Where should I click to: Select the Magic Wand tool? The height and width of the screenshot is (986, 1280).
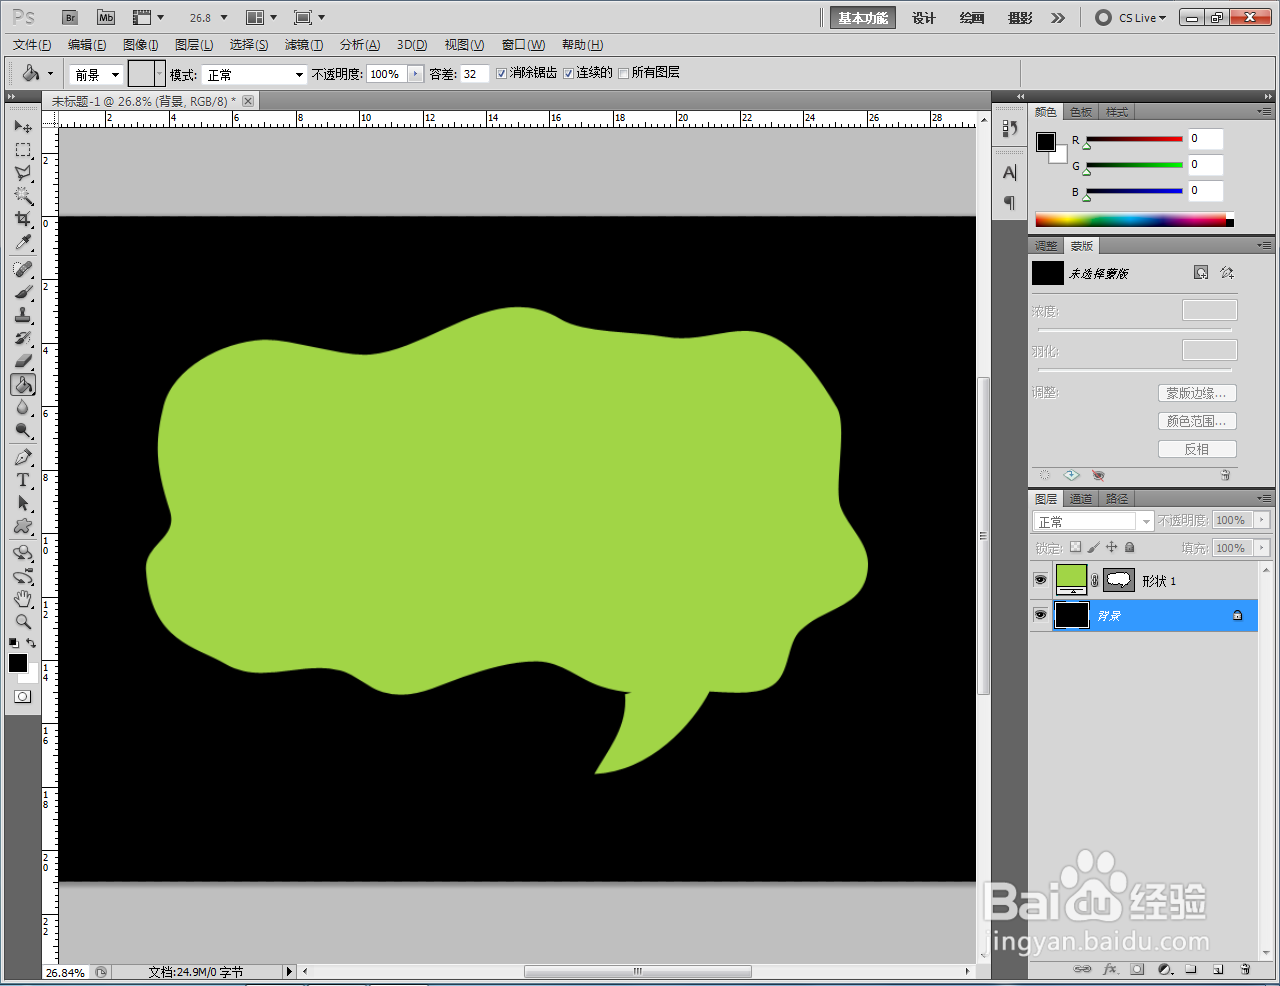23,196
